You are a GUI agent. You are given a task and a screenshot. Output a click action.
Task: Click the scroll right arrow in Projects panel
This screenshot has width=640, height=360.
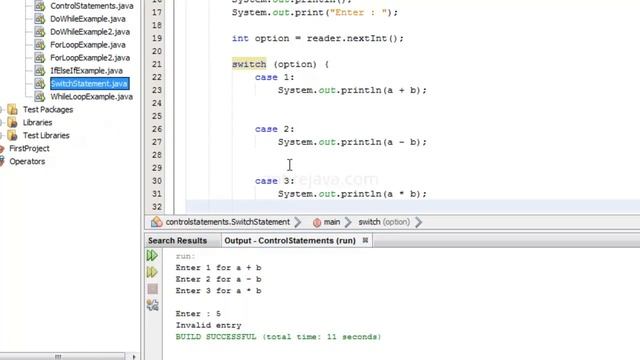(x=134, y=357)
